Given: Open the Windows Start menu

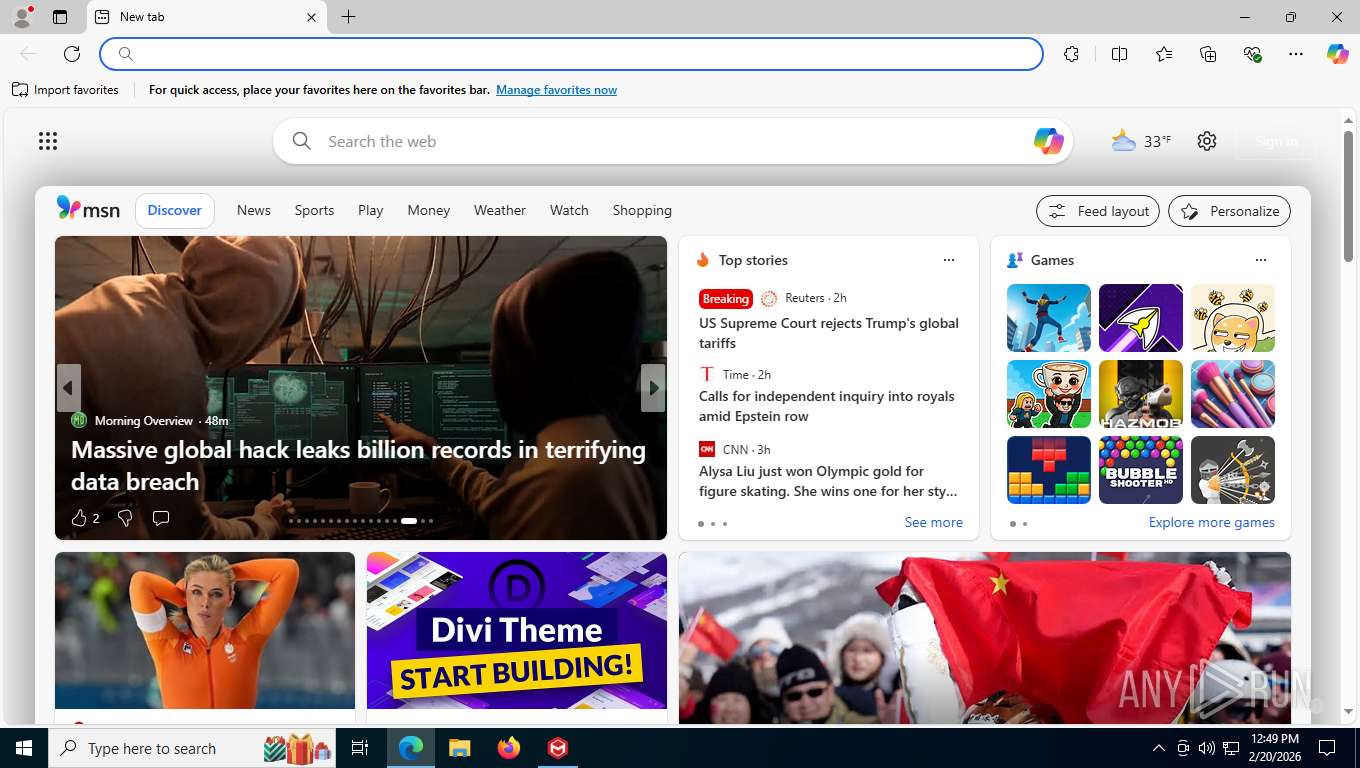Looking at the screenshot, I should (23, 748).
